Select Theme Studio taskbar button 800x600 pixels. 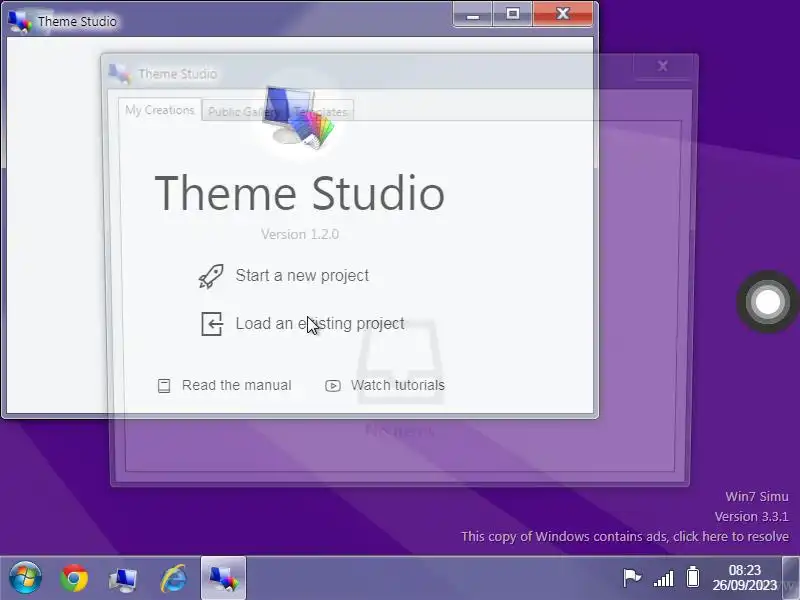[223, 578]
